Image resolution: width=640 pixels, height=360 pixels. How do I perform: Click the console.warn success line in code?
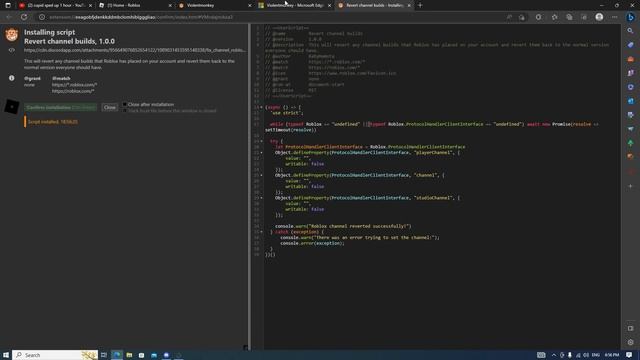click(x=343, y=226)
